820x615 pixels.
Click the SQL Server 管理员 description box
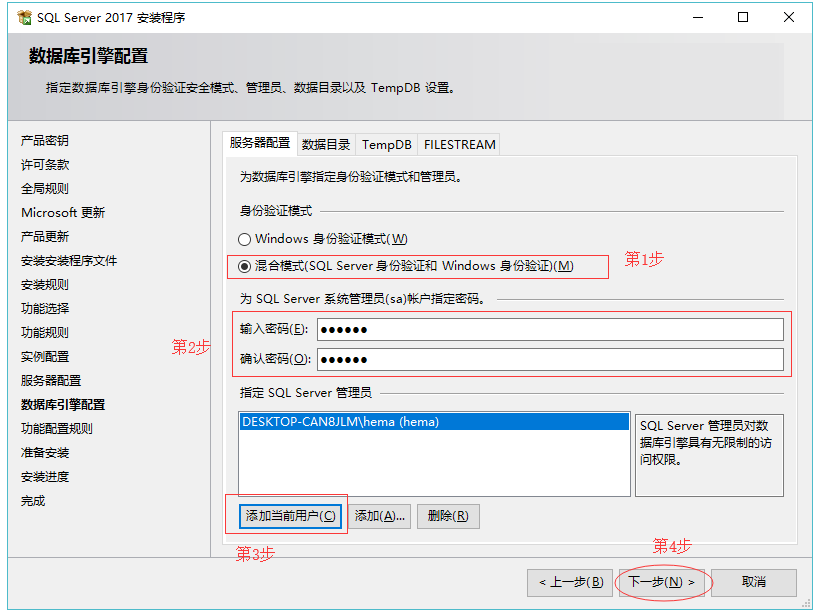[709, 455]
